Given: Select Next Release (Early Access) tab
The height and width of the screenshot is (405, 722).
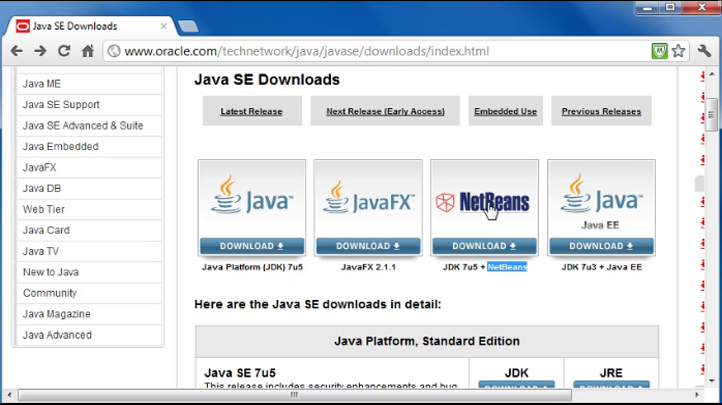Looking at the screenshot, I should pyautogui.click(x=385, y=112).
